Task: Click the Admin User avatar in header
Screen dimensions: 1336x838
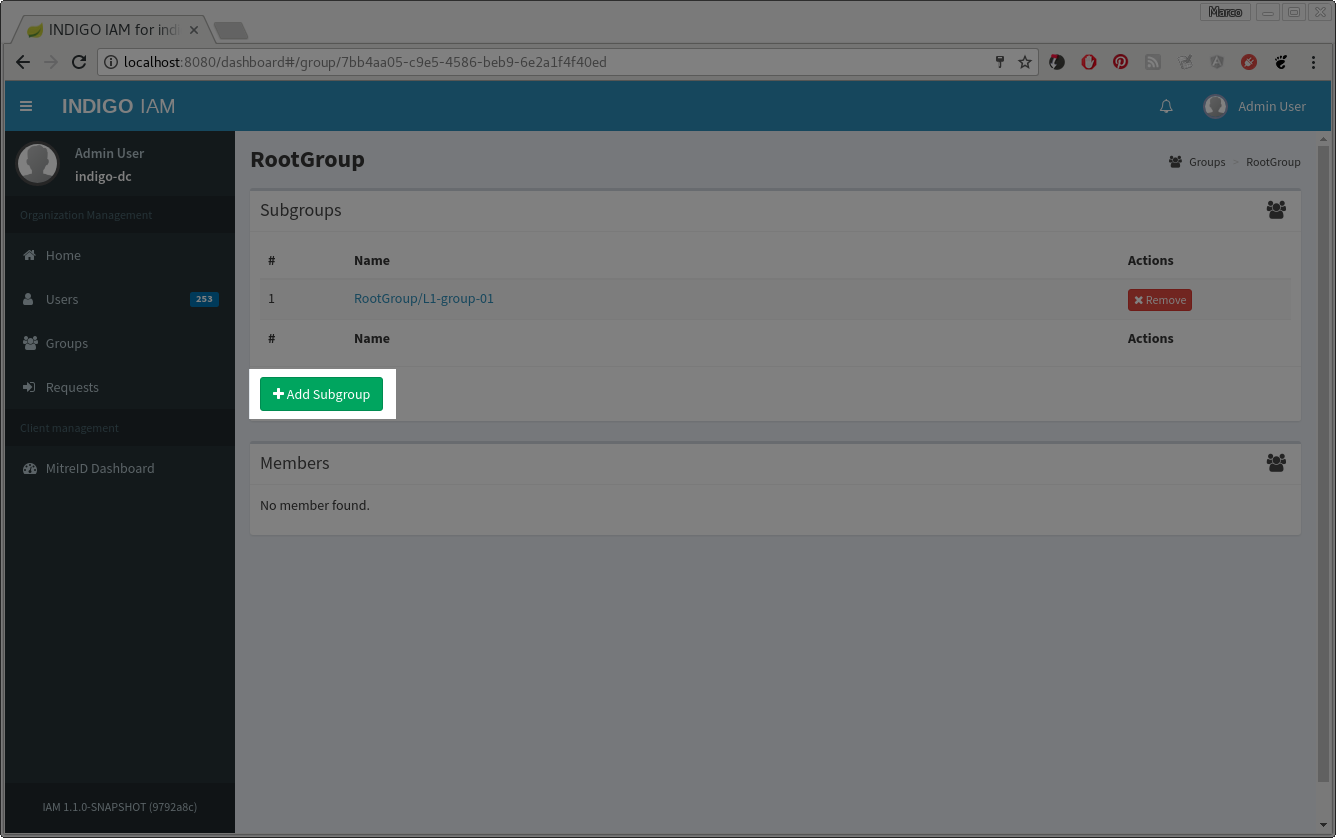Action: pos(1215,106)
